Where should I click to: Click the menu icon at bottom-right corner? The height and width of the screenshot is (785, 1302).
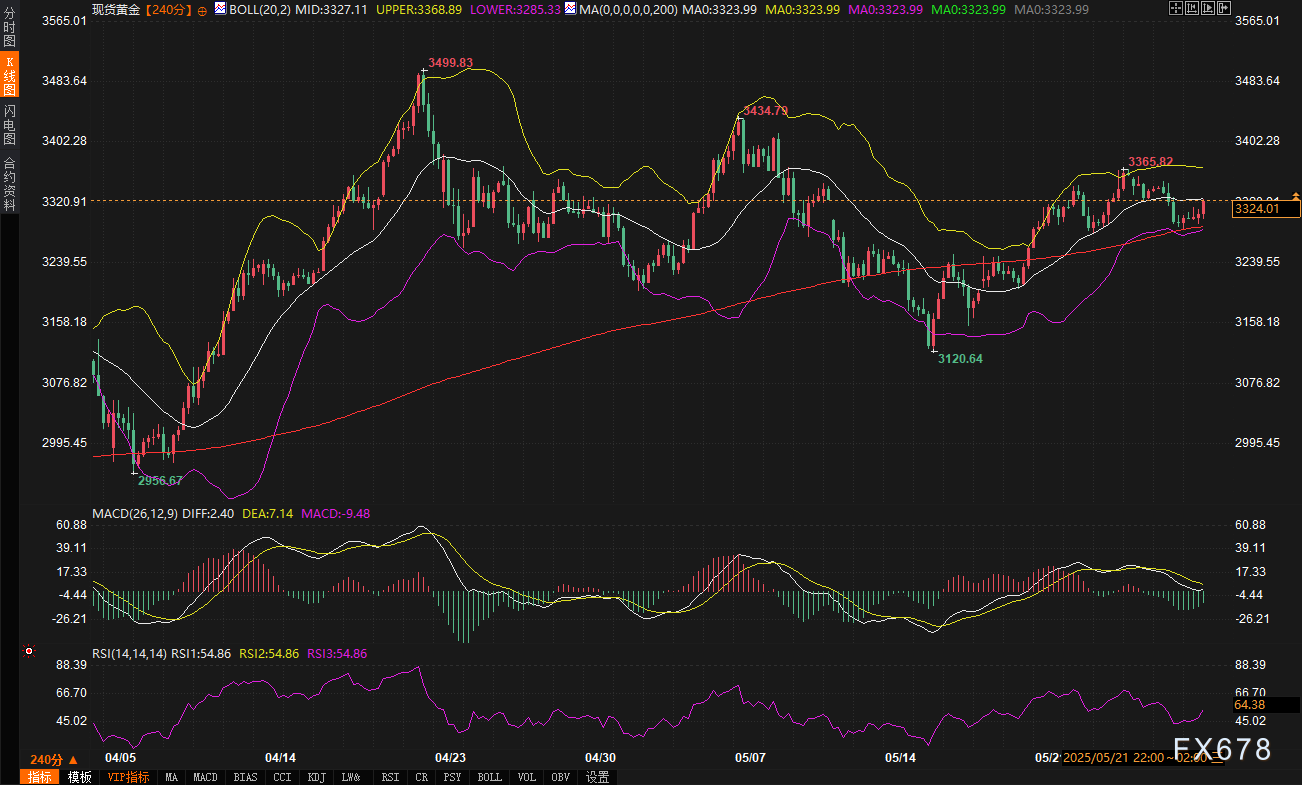coord(1216,758)
